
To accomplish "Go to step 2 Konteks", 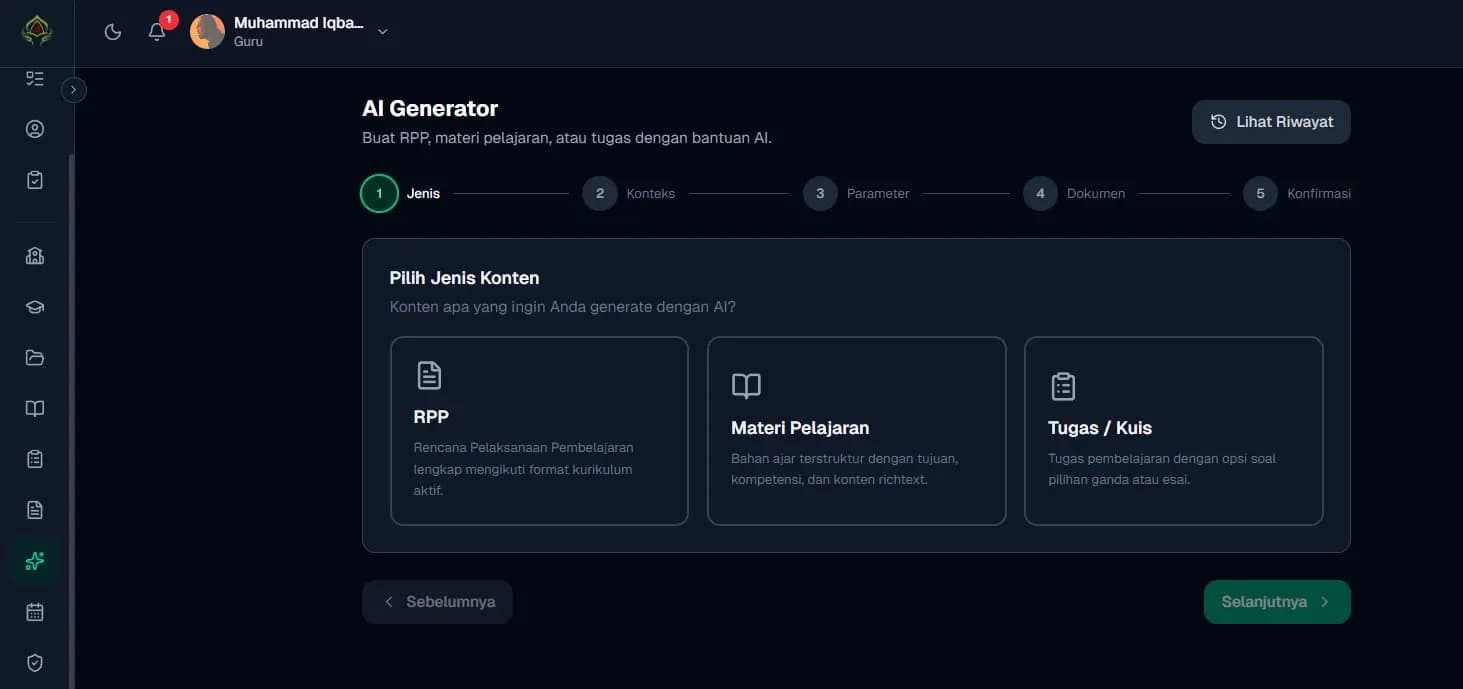I will [629, 194].
